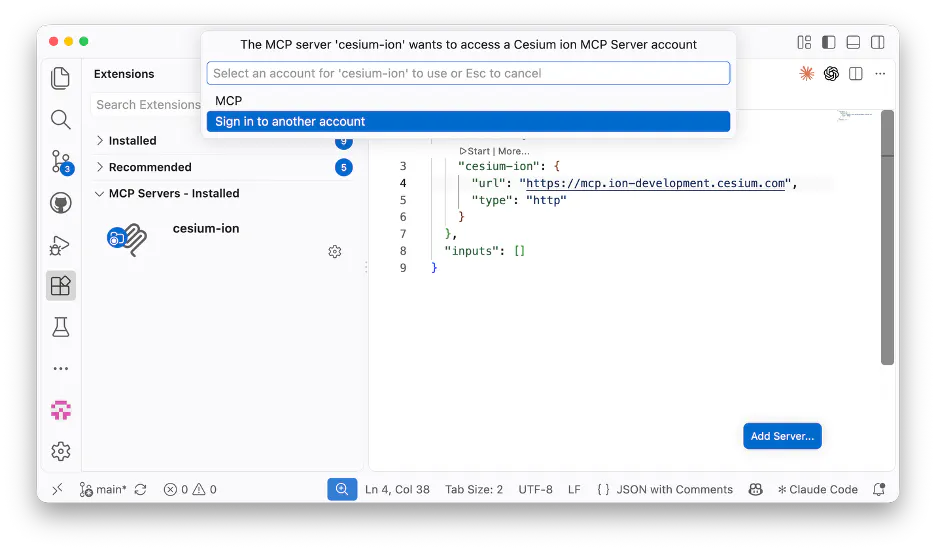Open Claude Code status item

coord(817,489)
